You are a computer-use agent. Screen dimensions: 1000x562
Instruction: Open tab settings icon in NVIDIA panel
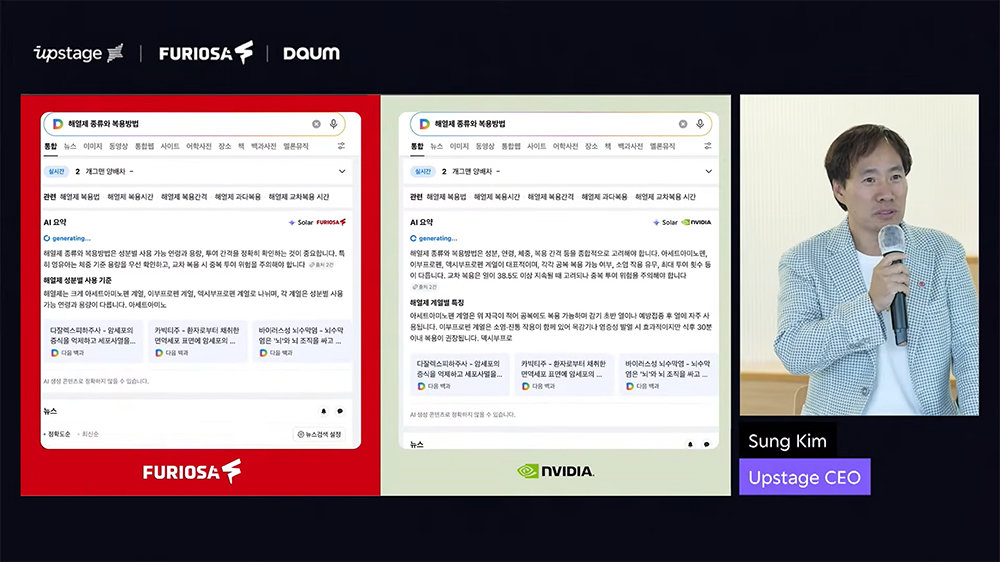[x=708, y=146]
